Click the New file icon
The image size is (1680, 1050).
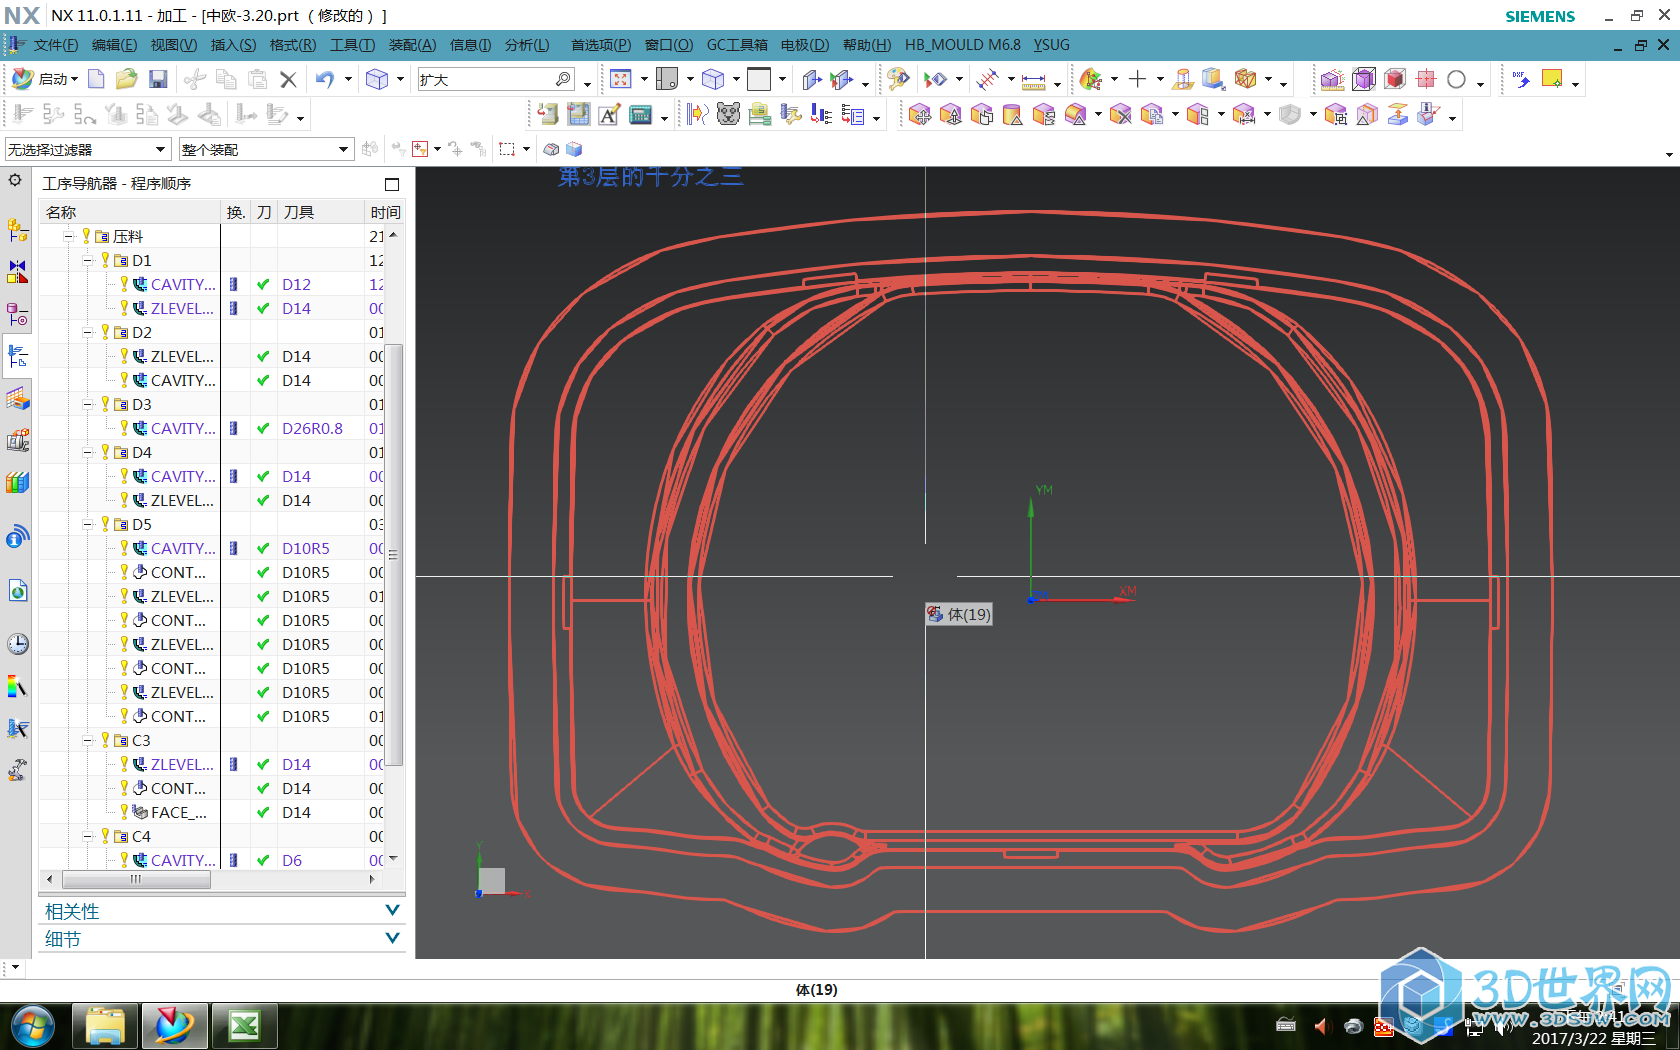point(96,79)
